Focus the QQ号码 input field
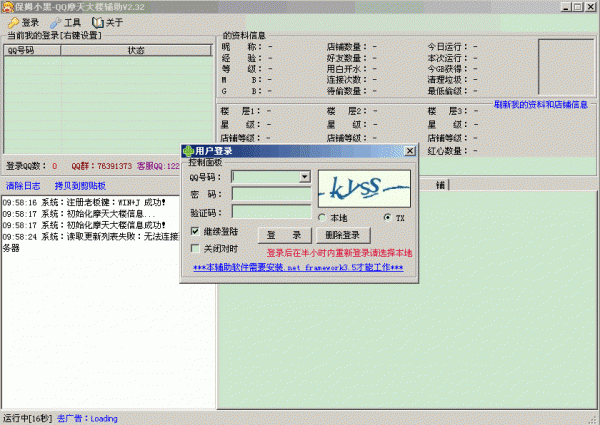 click(266, 177)
